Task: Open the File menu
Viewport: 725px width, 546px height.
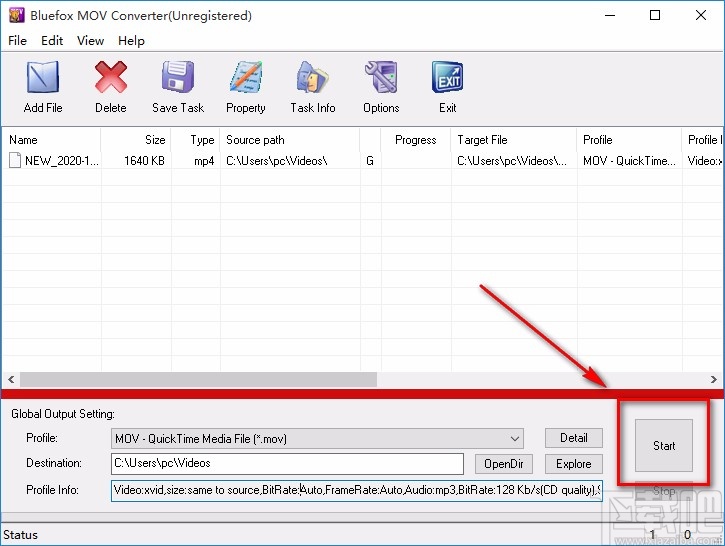Action: (18, 41)
